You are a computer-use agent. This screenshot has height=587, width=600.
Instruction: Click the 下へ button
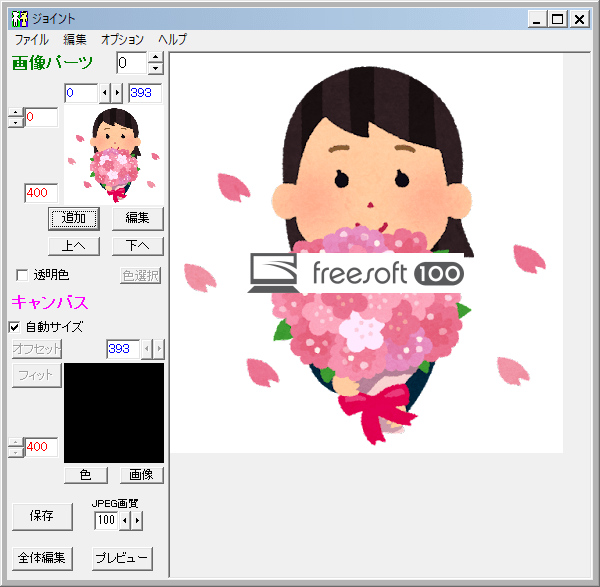click(x=137, y=246)
